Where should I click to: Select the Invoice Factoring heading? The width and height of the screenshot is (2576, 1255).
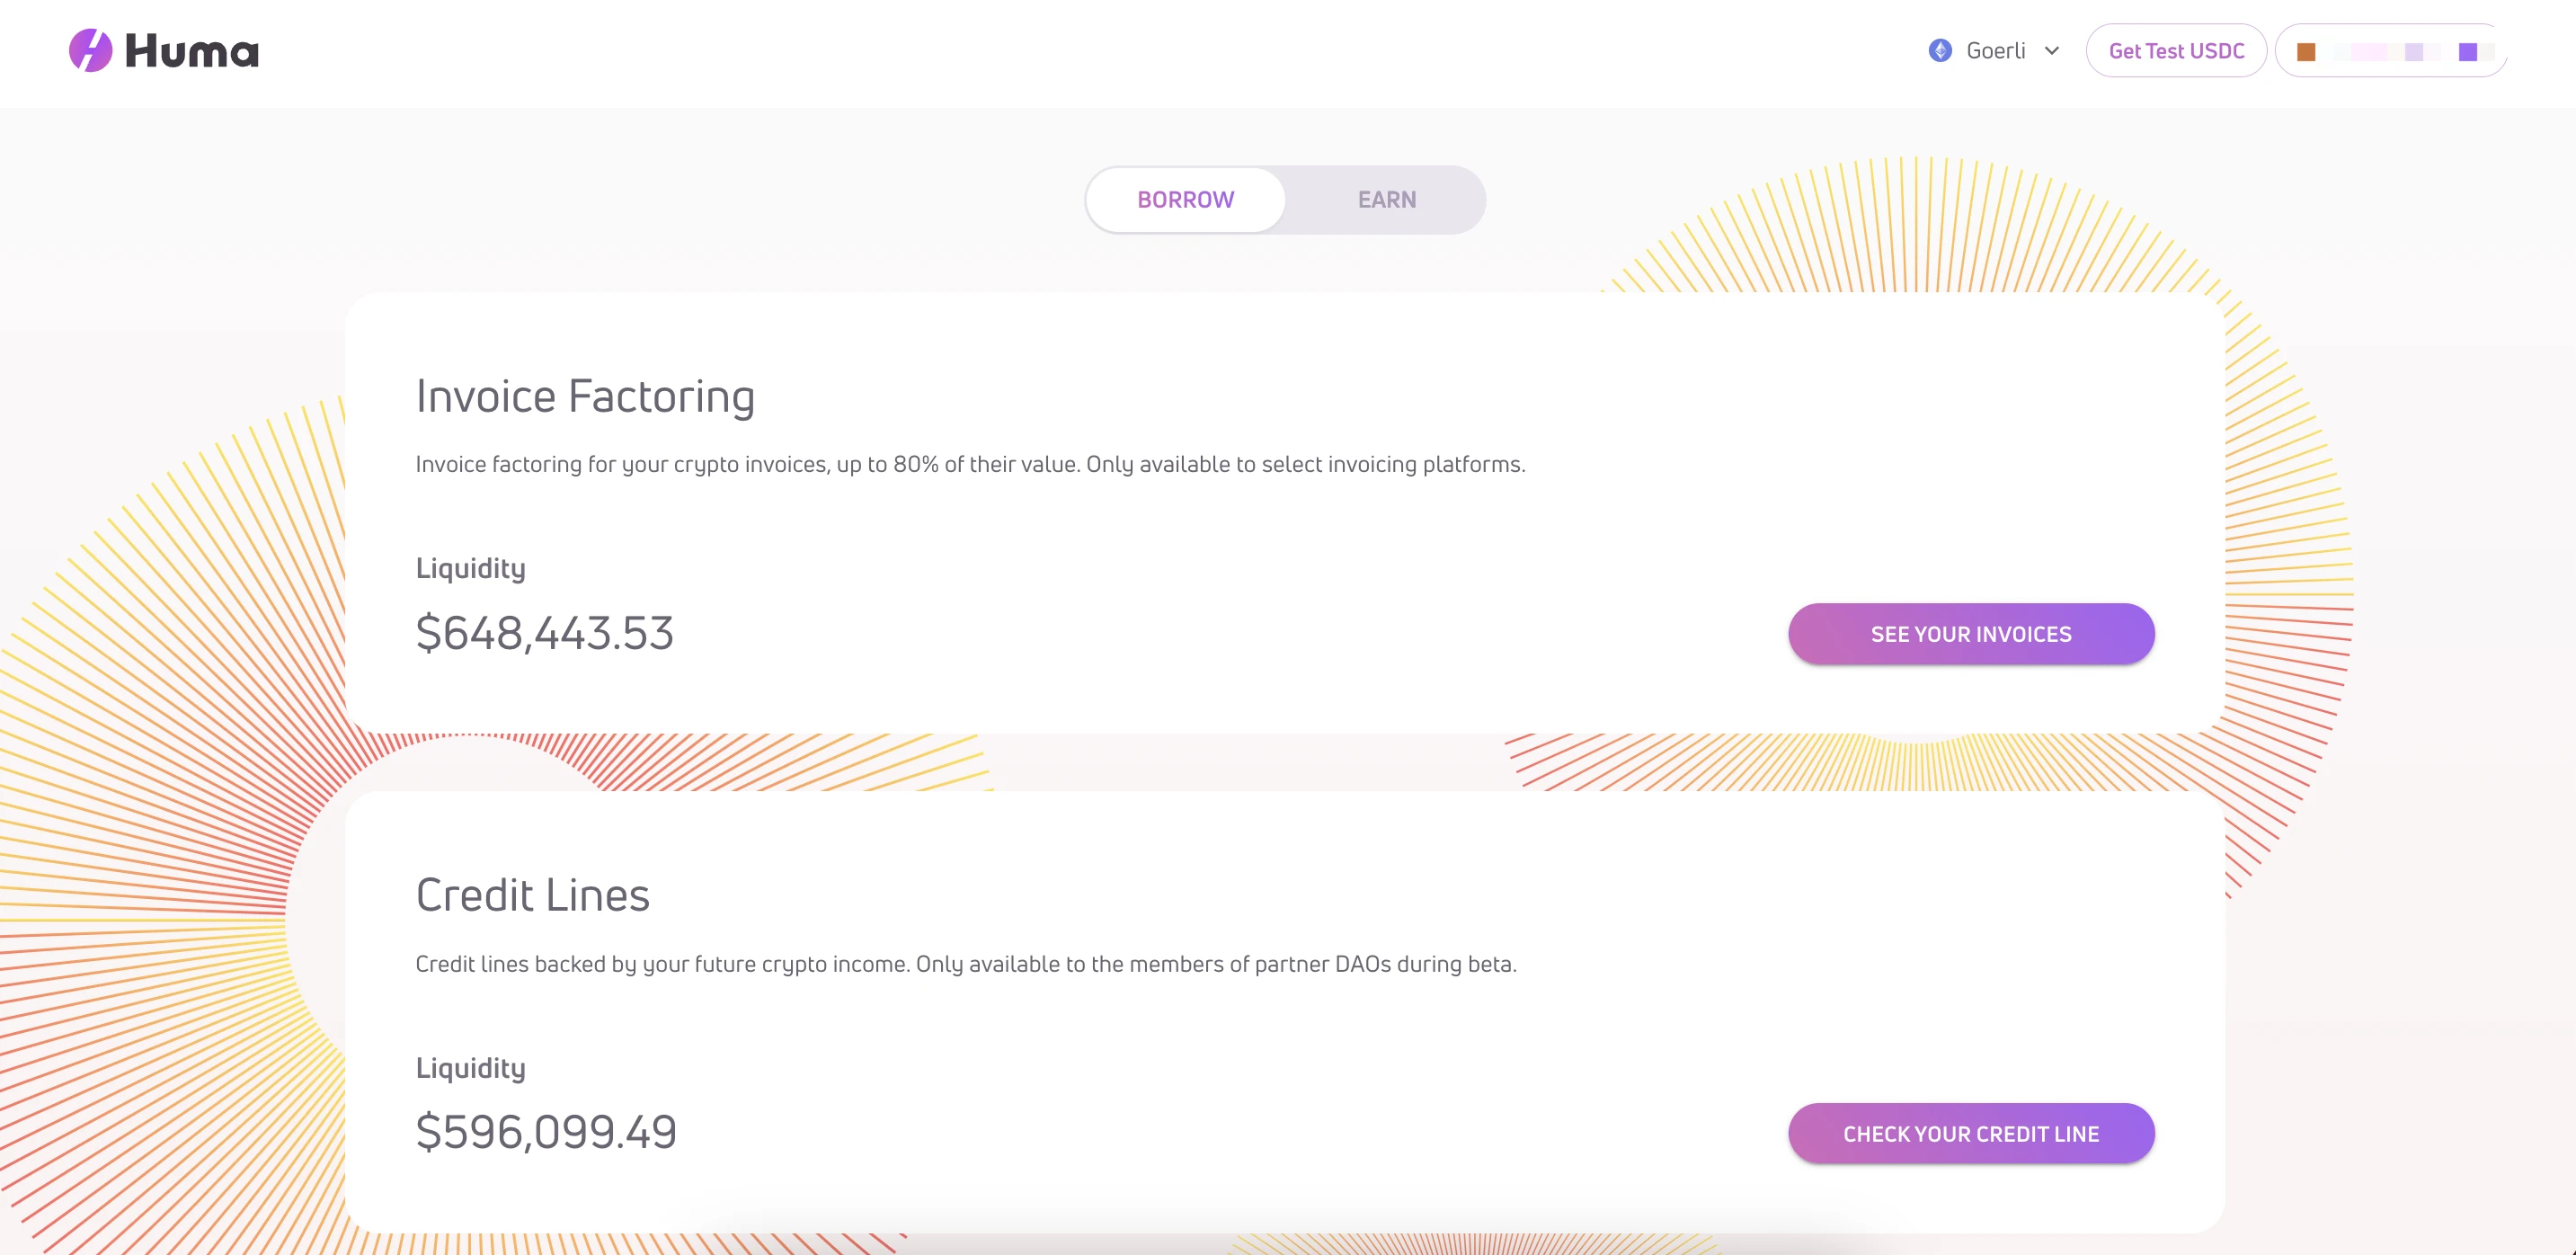585,396
